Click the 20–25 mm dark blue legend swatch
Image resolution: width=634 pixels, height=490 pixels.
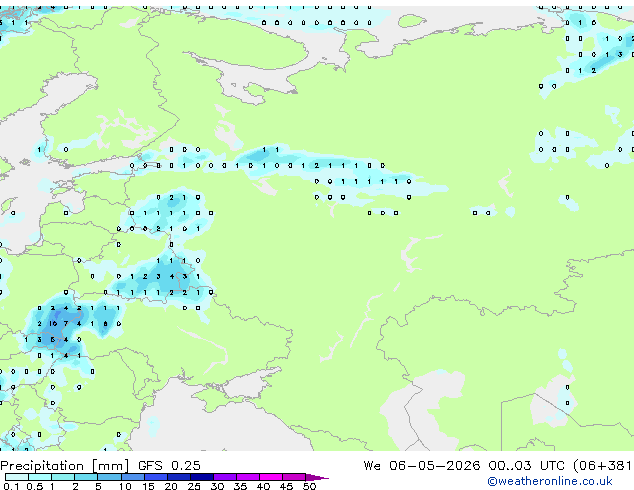(179, 477)
